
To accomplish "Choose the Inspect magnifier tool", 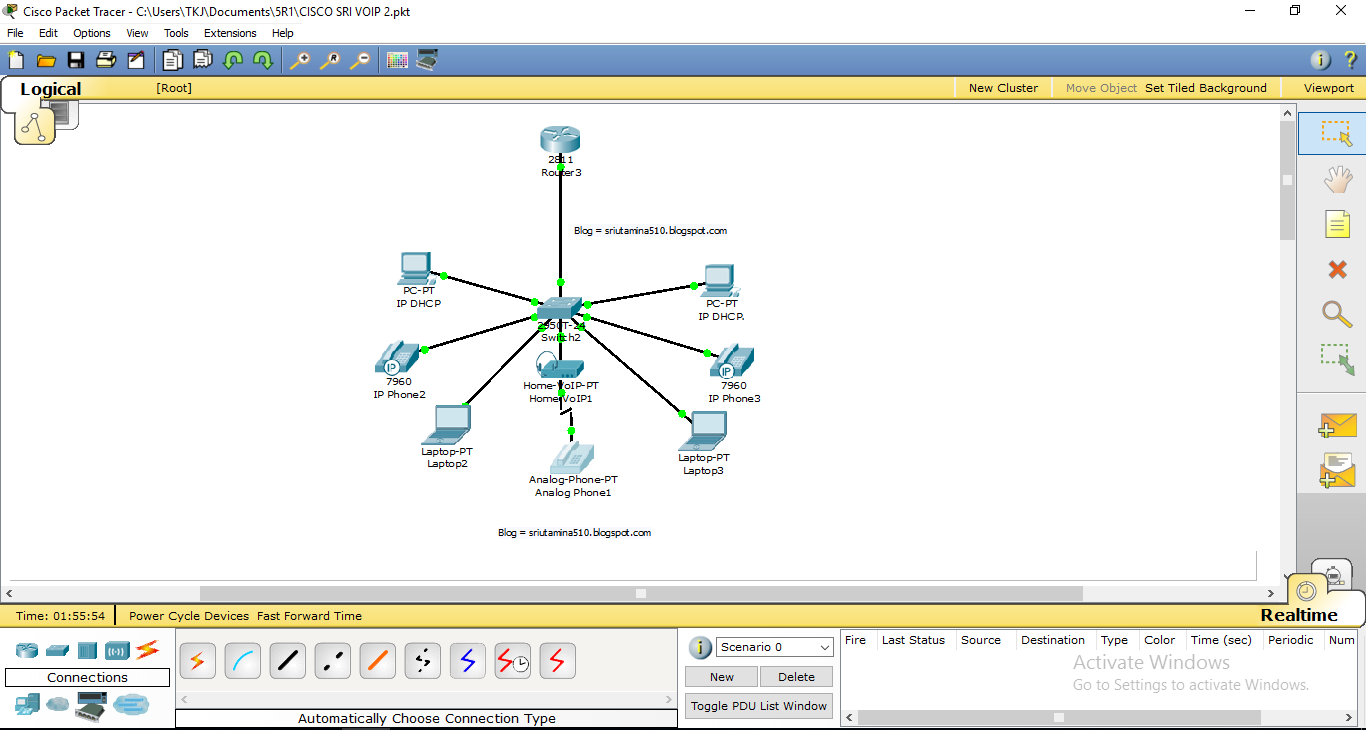I will pyautogui.click(x=1337, y=314).
